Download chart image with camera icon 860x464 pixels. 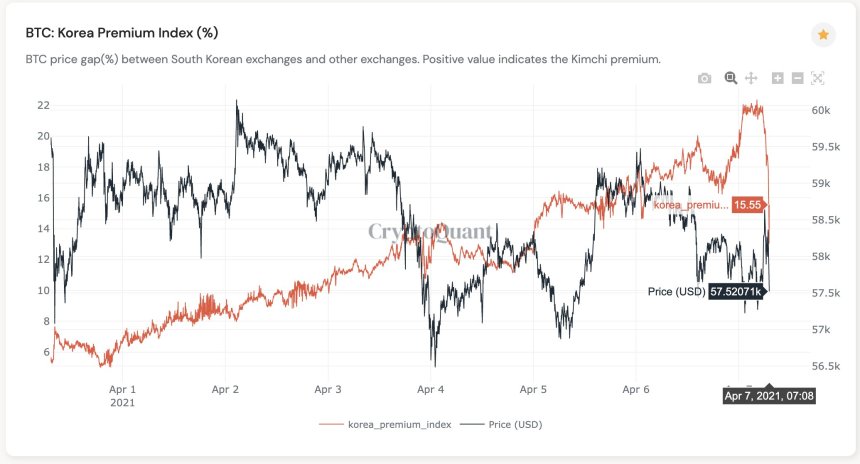coord(704,78)
